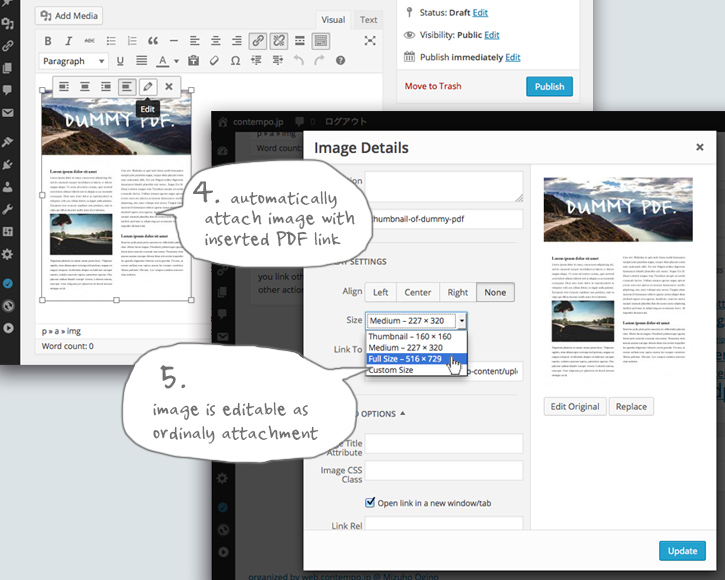Screen dimensions: 725x580
Task: Toggle the toolbar kitchen sink
Action: (x=321, y=41)
